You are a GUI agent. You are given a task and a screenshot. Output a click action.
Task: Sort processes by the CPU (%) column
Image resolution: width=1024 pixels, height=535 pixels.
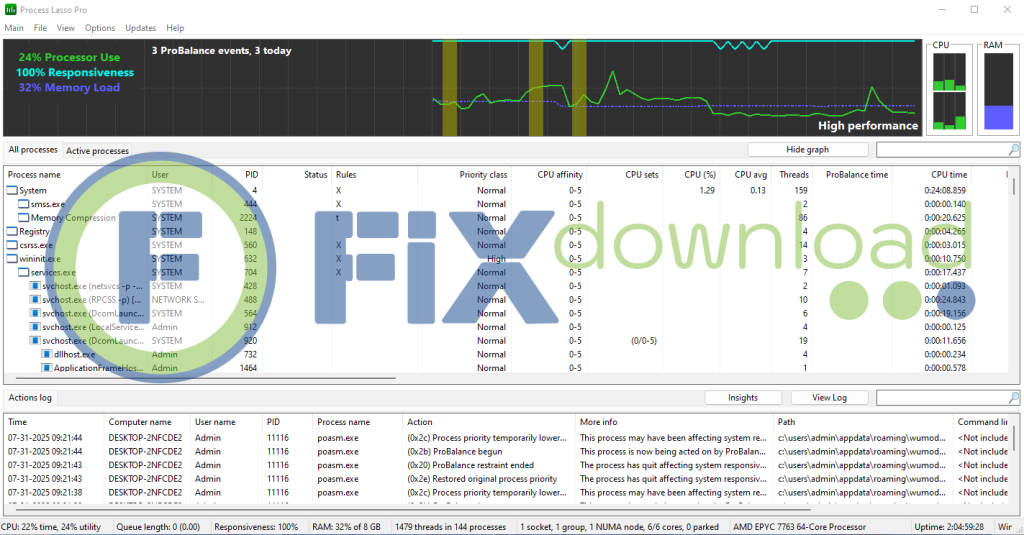click(x=699, y=175)
